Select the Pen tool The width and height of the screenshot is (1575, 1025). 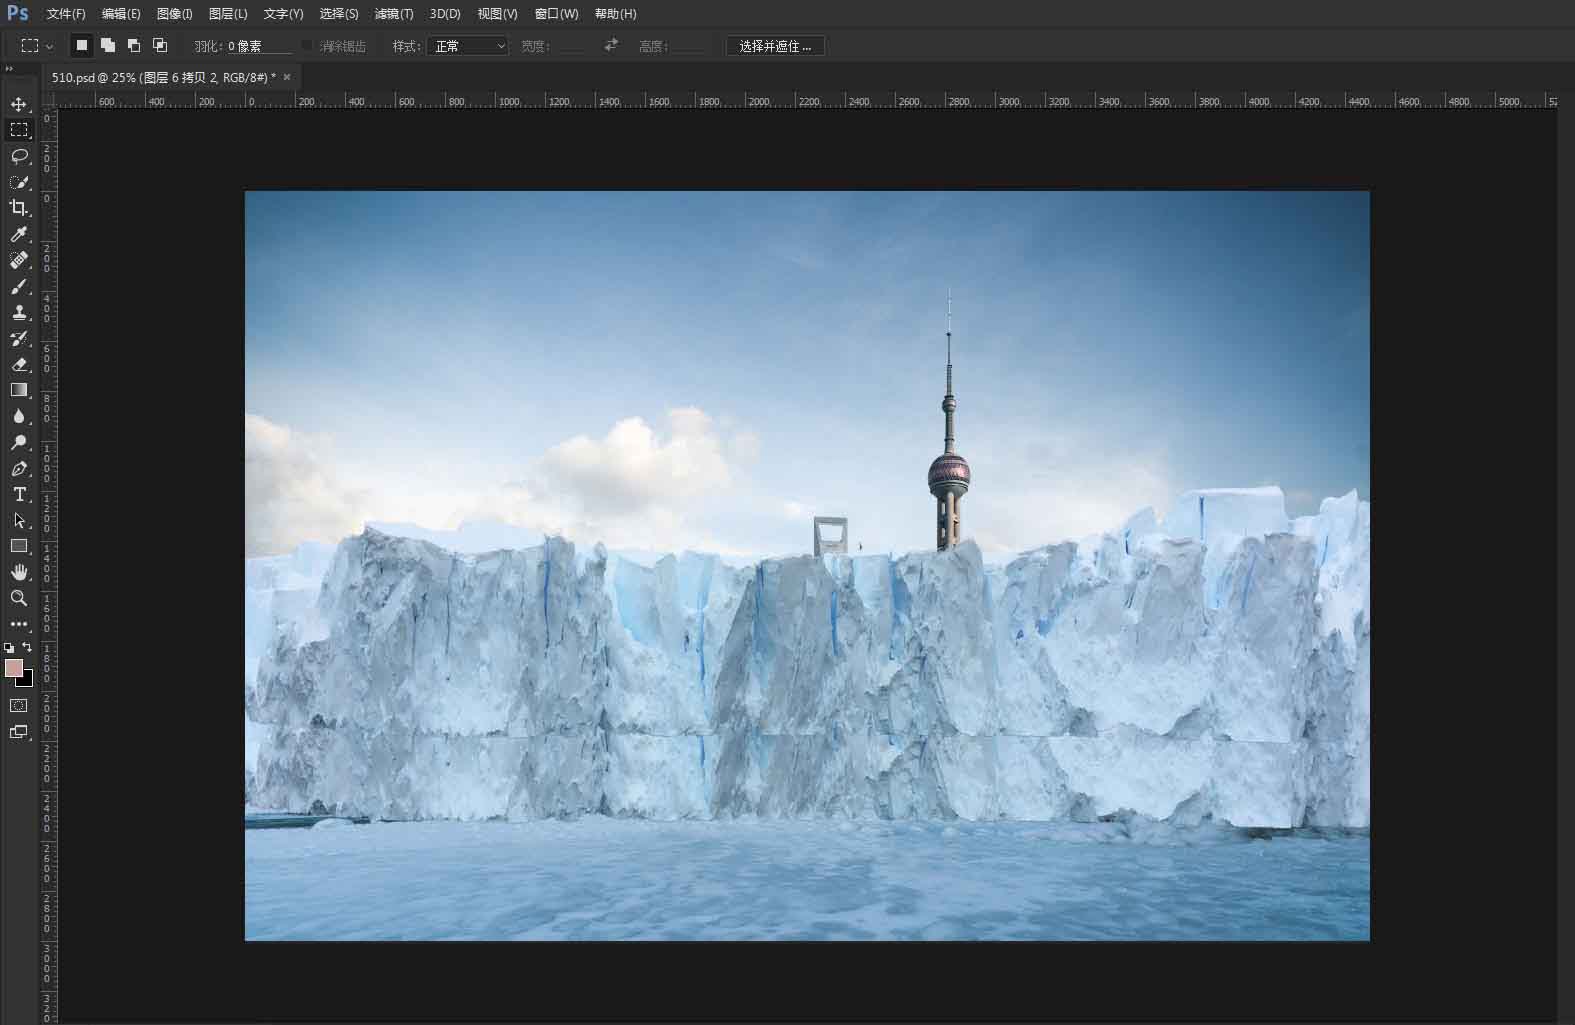(19, 468)
